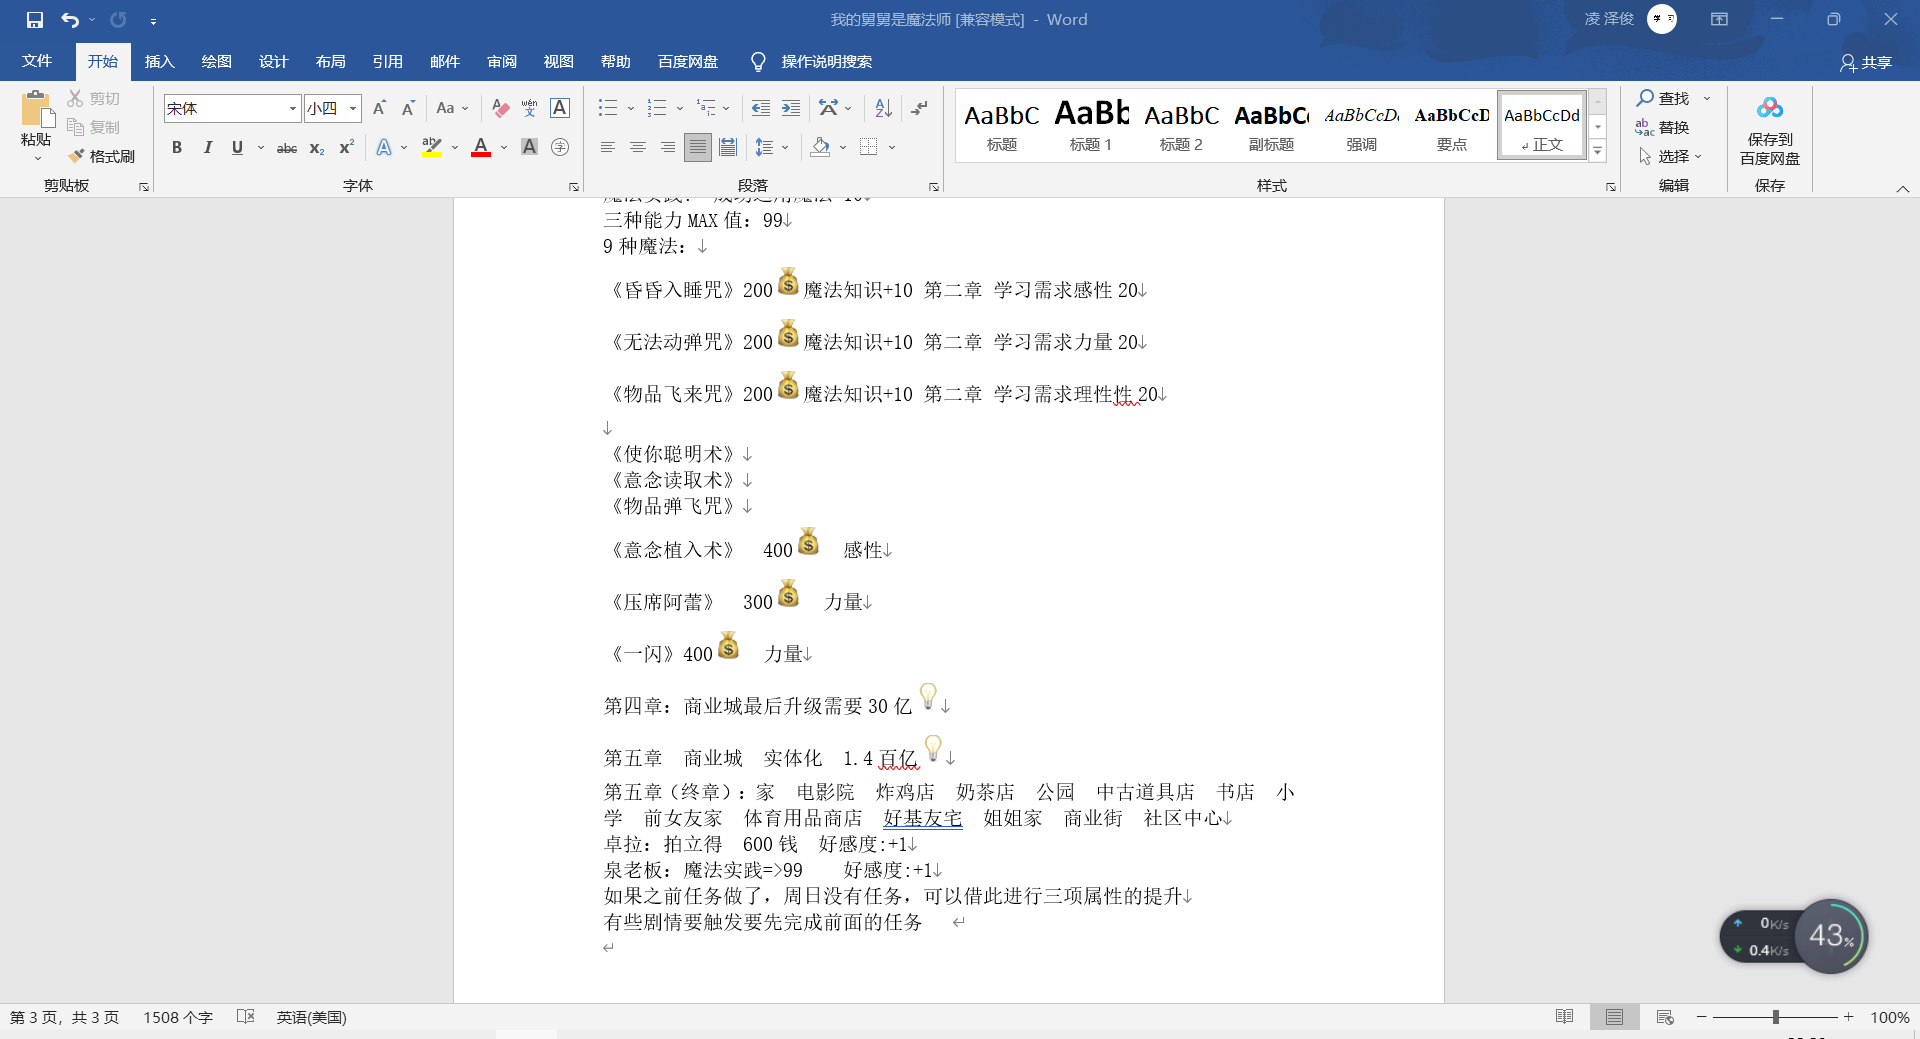Screen dimensions: 1920x1039
Task: Click the Format Painter (格式刷) icon
Action: 77,156
